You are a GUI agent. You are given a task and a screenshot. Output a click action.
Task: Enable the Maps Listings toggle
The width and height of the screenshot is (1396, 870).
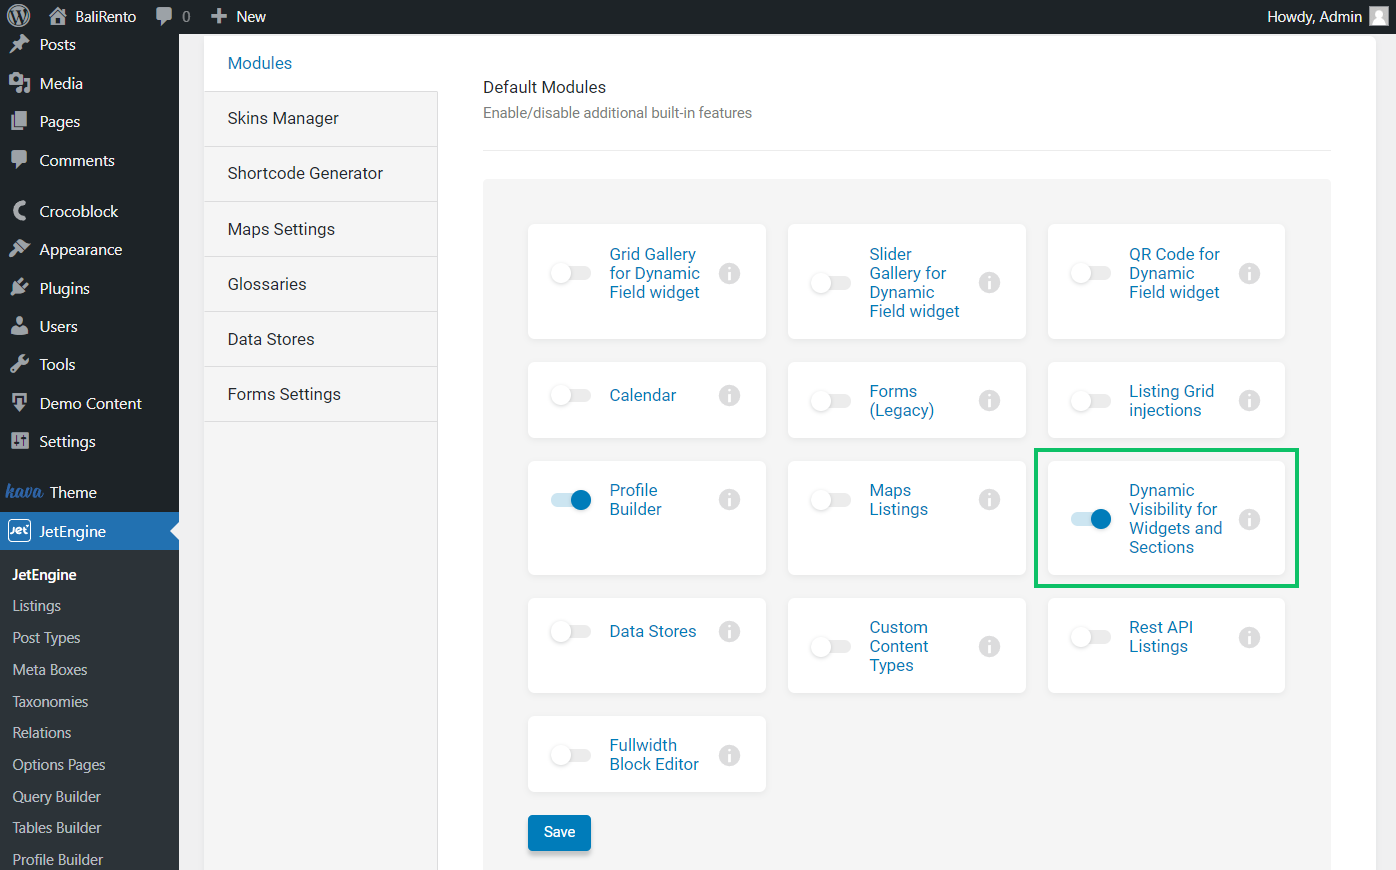pos(830,499)
